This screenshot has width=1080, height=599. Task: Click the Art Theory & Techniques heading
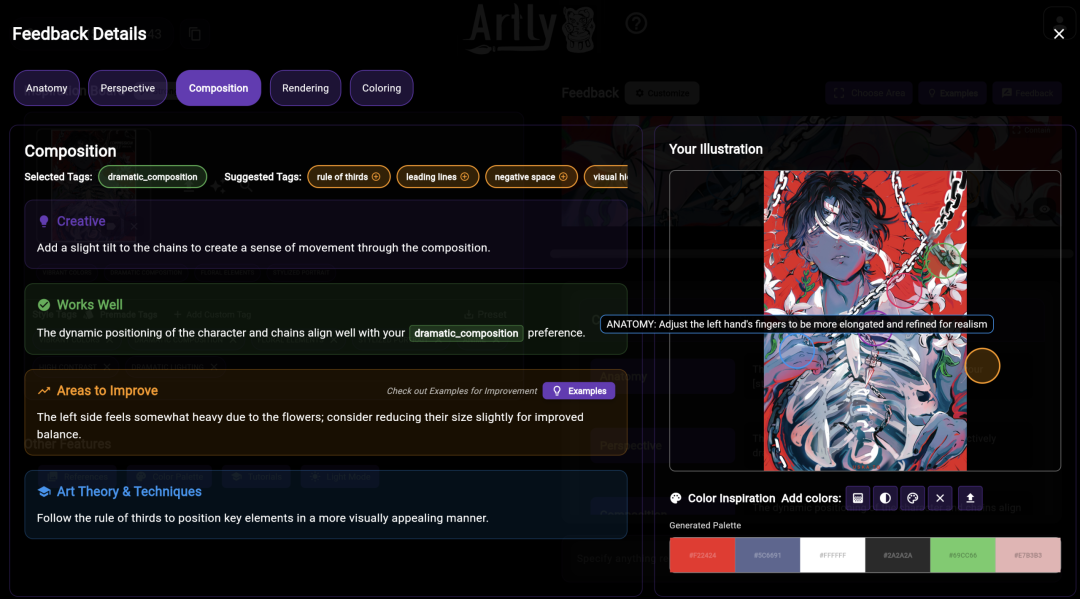coord(129,492)
